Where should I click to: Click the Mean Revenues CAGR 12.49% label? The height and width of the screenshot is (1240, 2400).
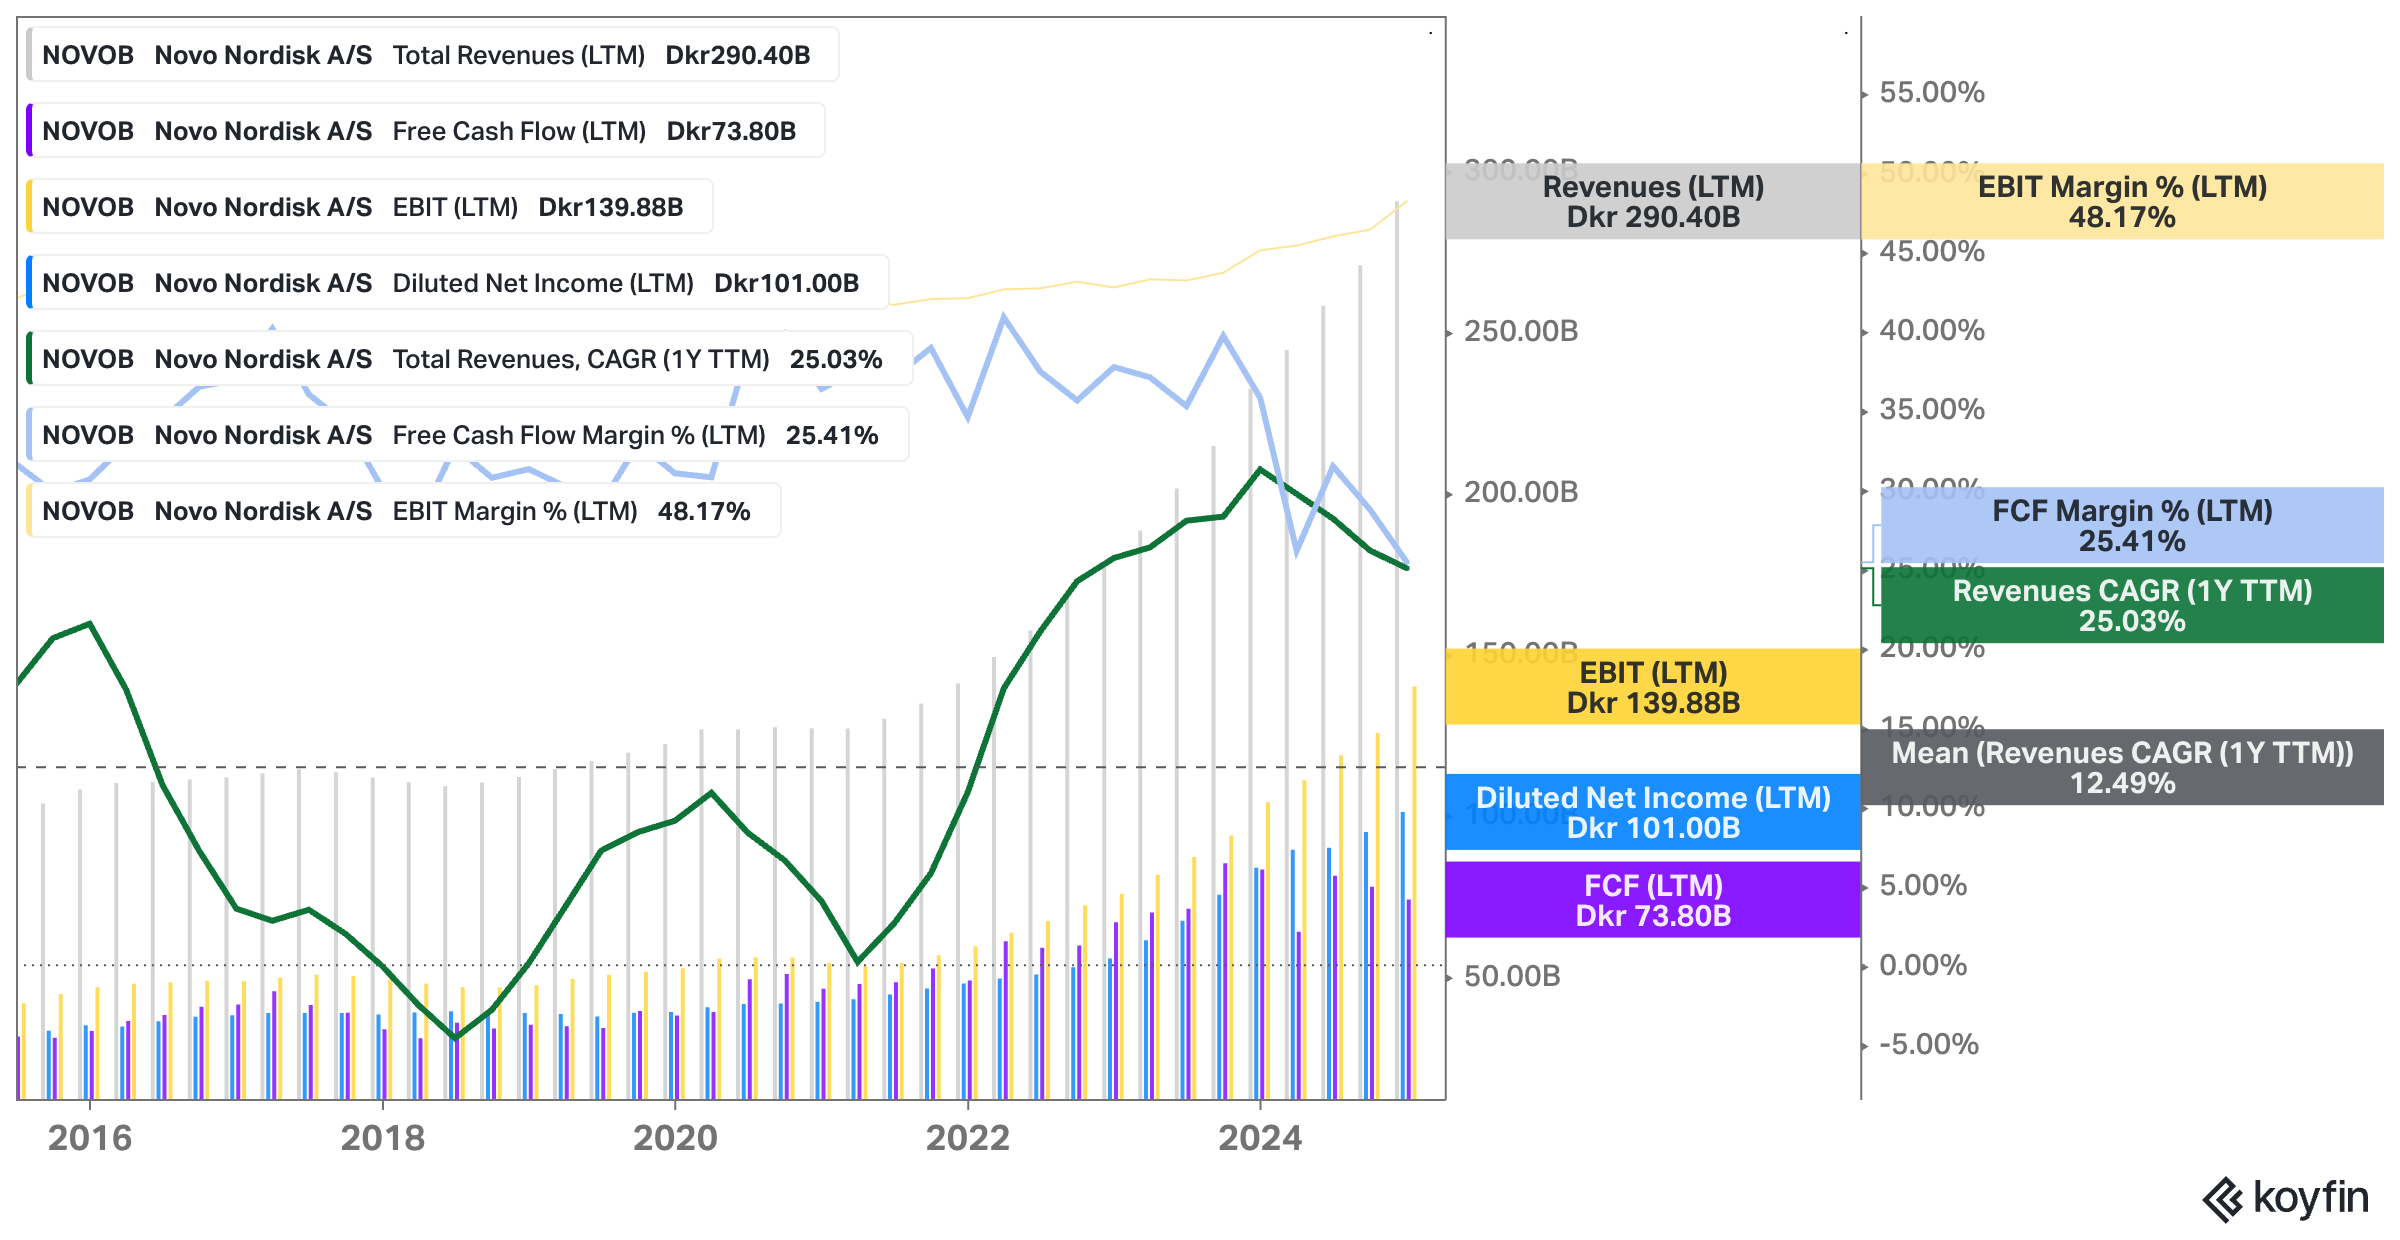pos(2121,768)
